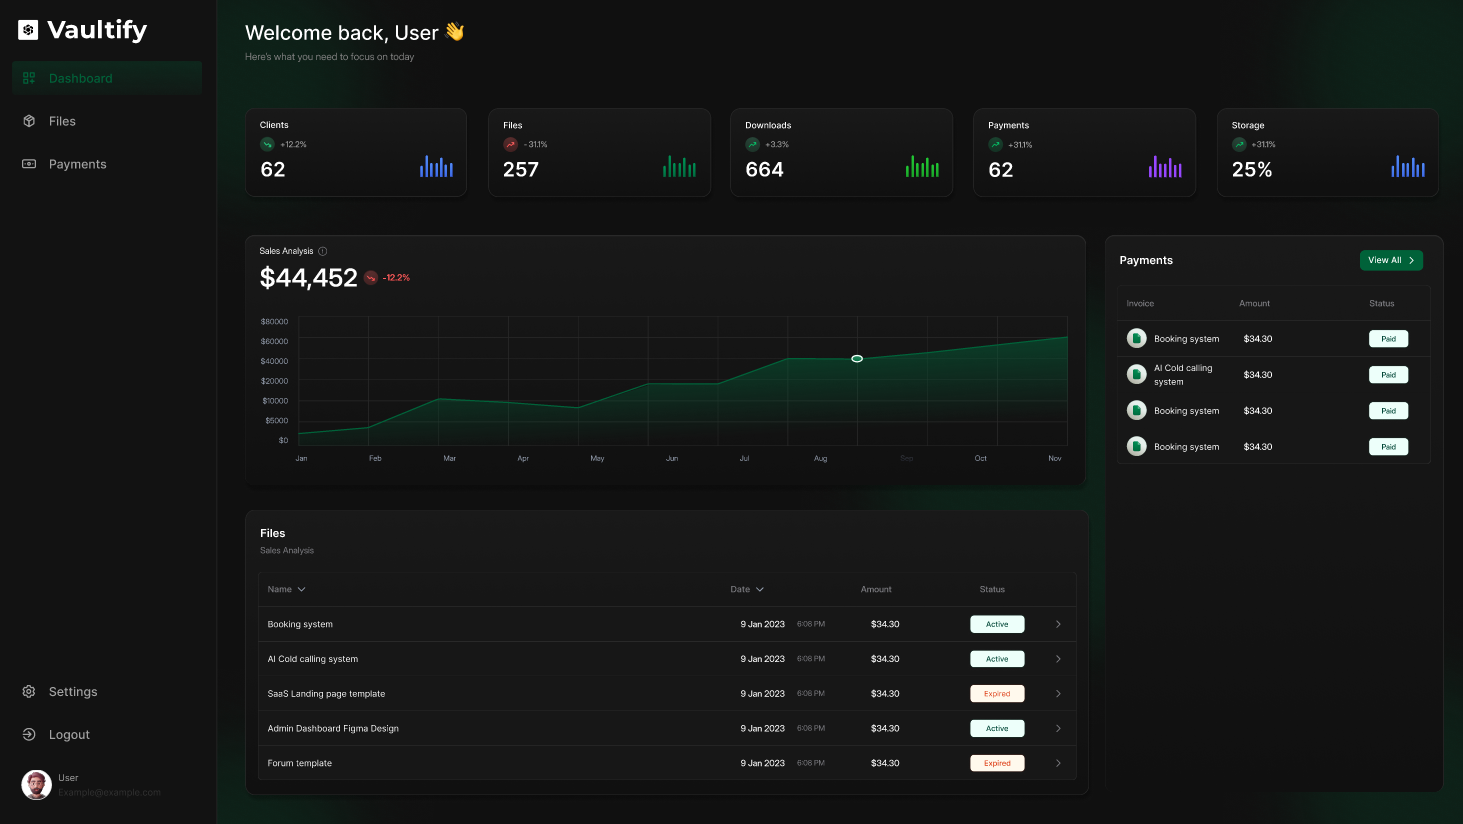Toggle the Active status on Booking system
This screenshot has width=1463, height=824.
[997, 623]
